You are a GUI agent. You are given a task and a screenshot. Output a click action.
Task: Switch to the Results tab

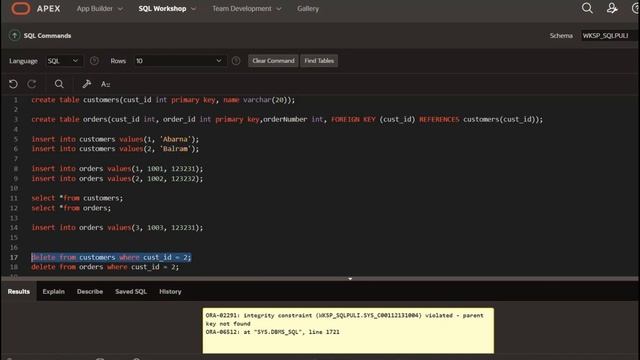[19, 291]
